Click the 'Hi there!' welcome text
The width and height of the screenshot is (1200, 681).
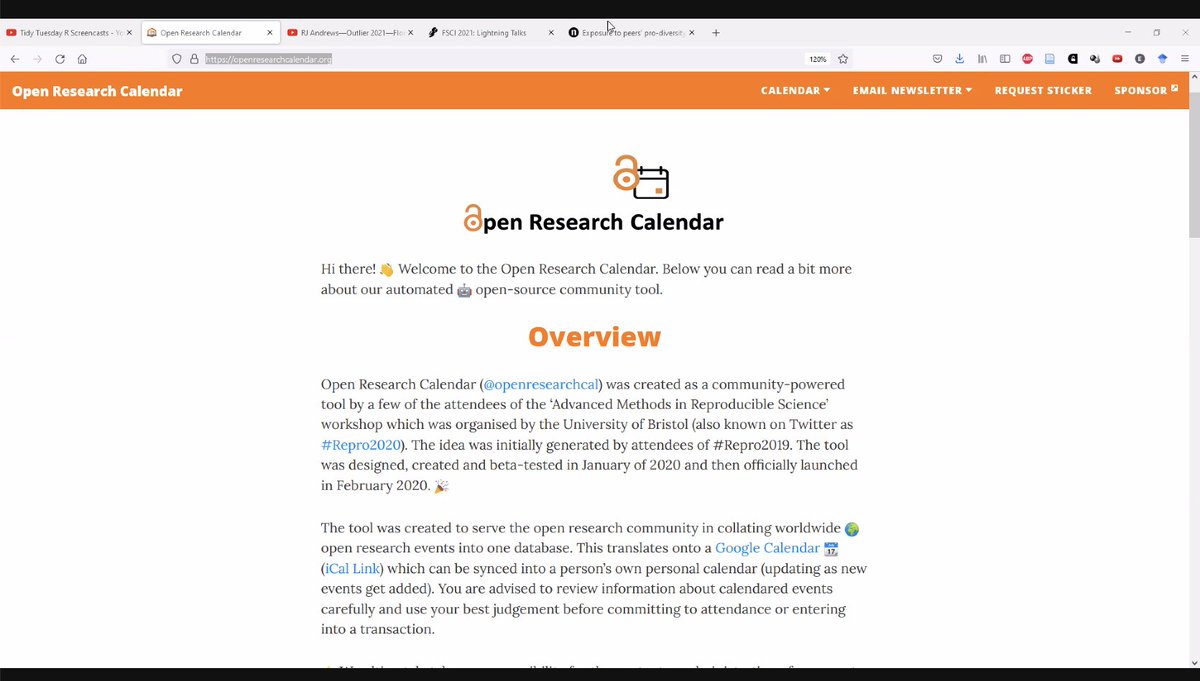point(349,269)
